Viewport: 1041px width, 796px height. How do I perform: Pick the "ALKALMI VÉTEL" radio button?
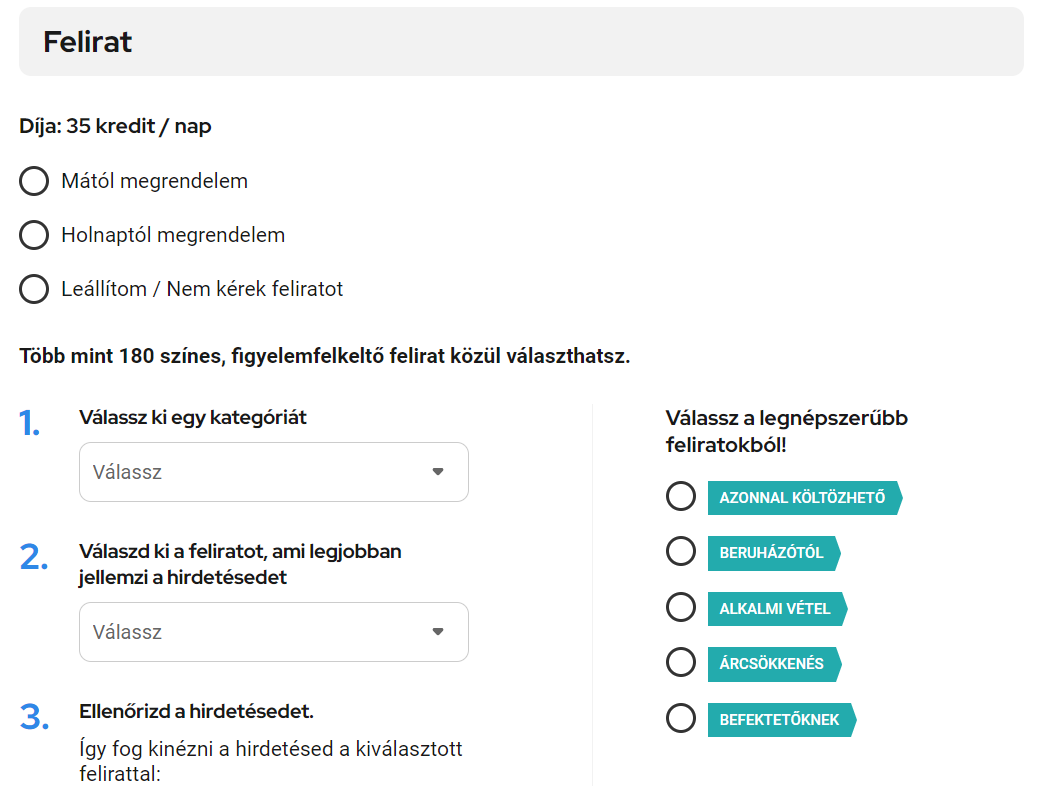[681, 608]
